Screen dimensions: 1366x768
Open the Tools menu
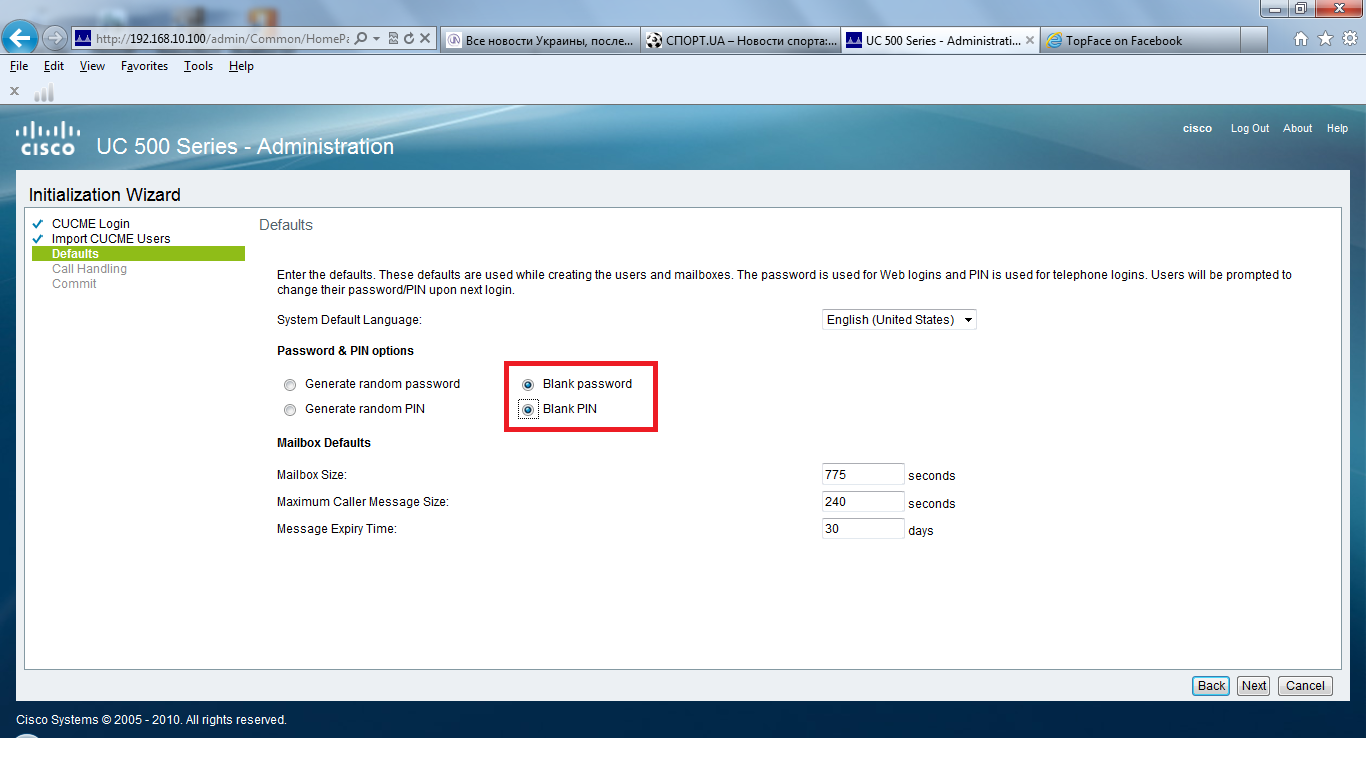(197, 66)
